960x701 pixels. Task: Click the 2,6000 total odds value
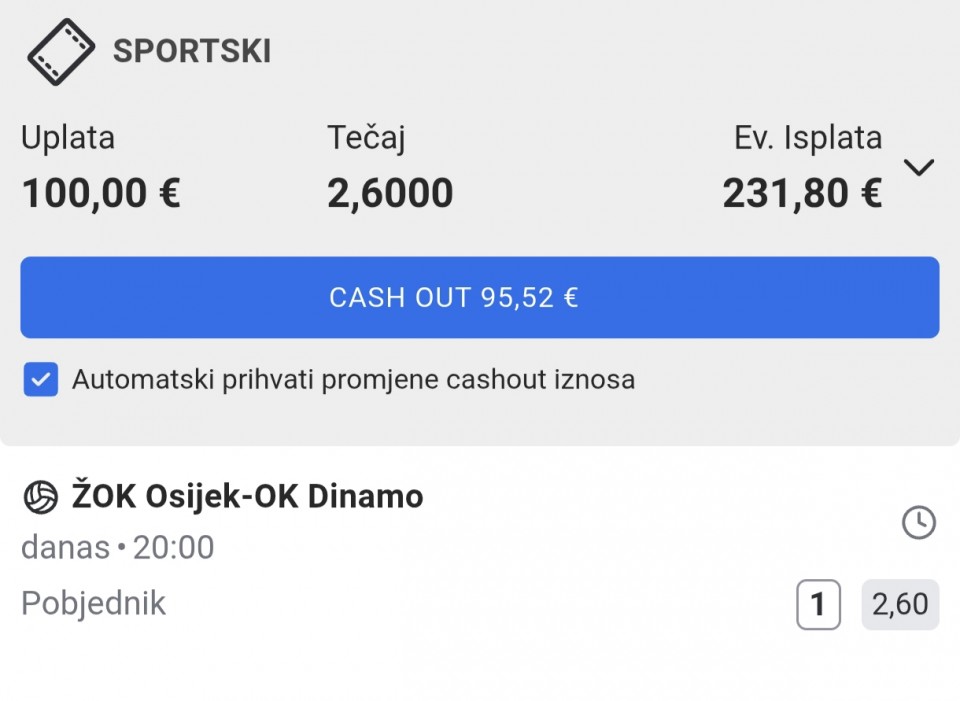[390, 194]
